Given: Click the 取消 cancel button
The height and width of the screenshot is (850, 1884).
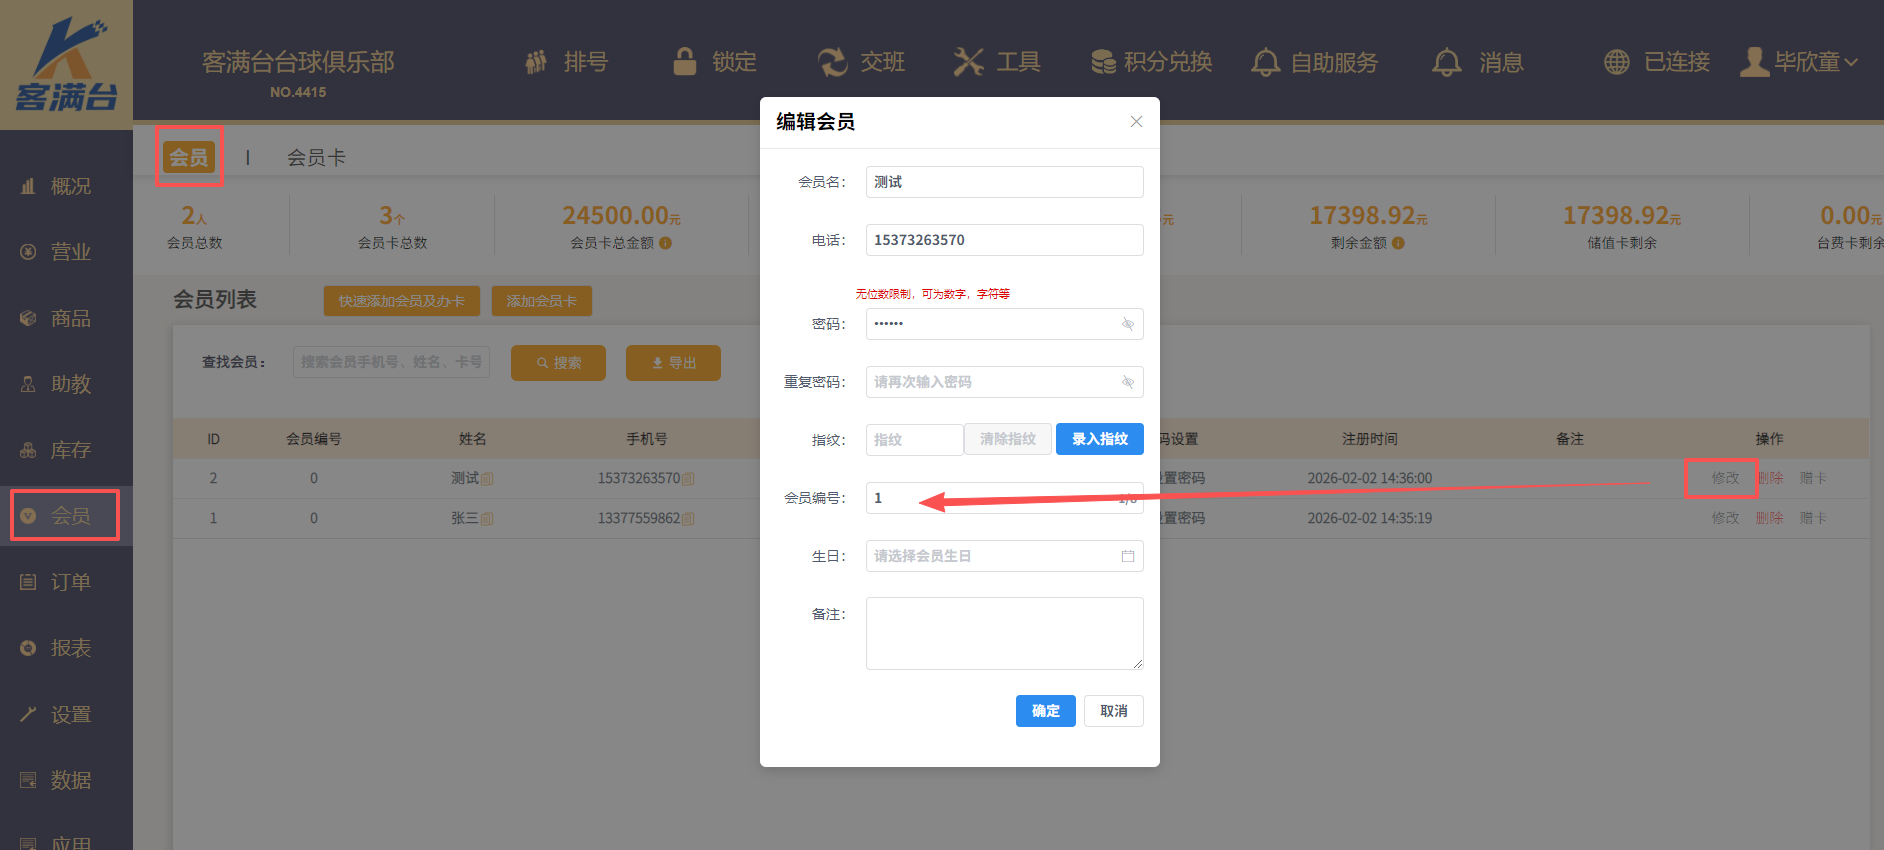Looking at the screenshot, I should coord(1113,711).
